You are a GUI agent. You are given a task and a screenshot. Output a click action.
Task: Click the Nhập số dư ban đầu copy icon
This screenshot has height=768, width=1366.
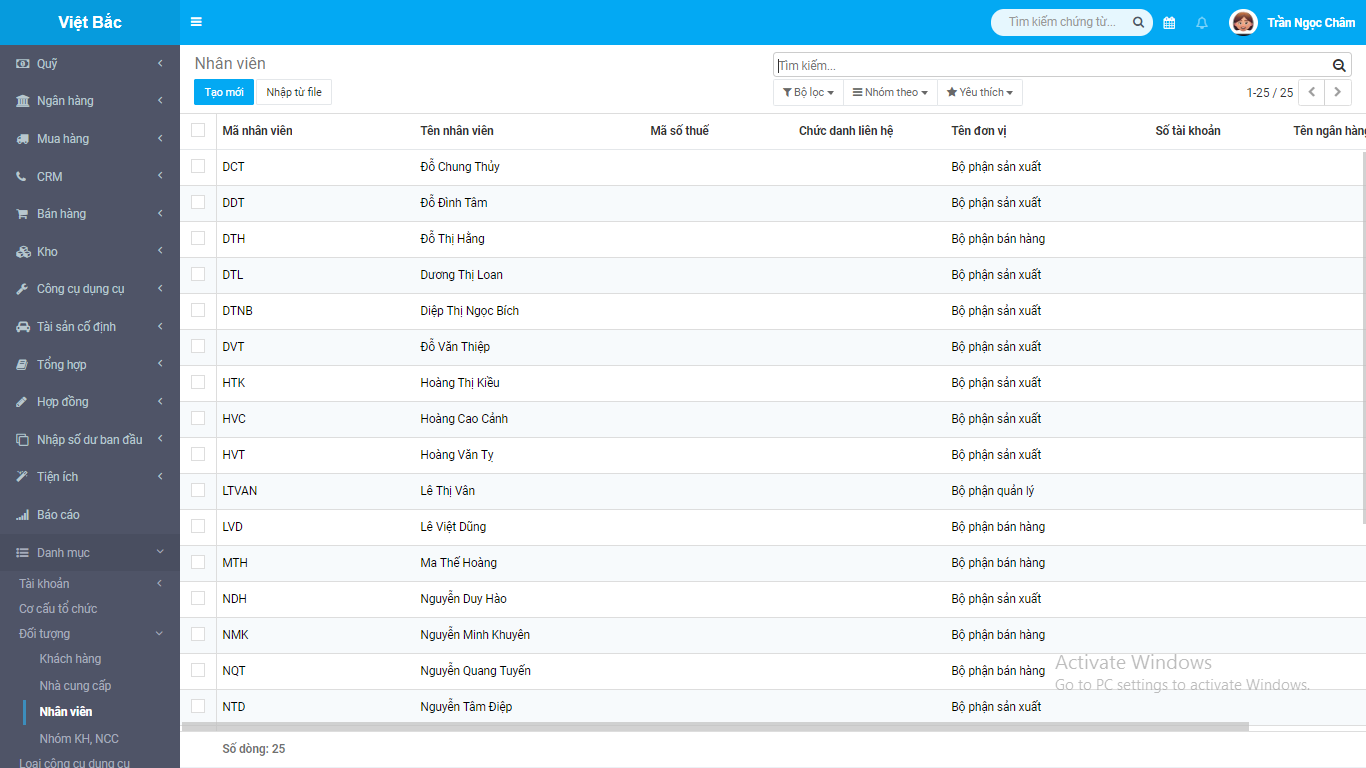pos(22,440)
